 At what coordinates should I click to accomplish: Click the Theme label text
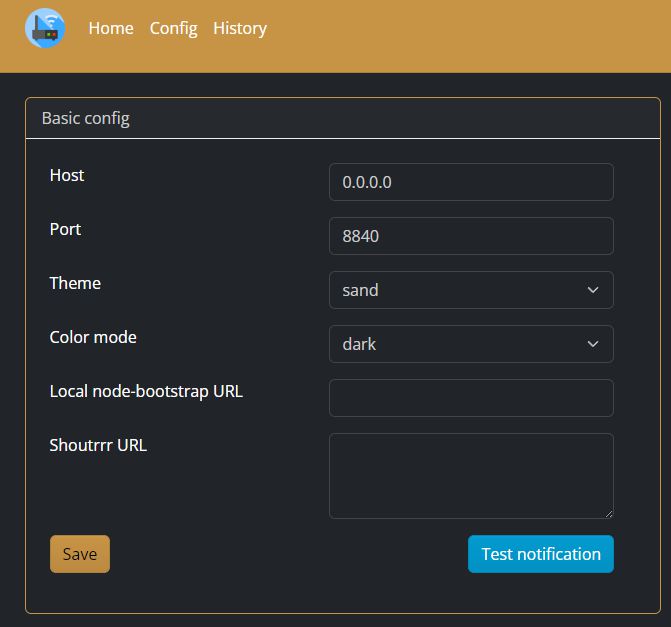tap(75, 283)
